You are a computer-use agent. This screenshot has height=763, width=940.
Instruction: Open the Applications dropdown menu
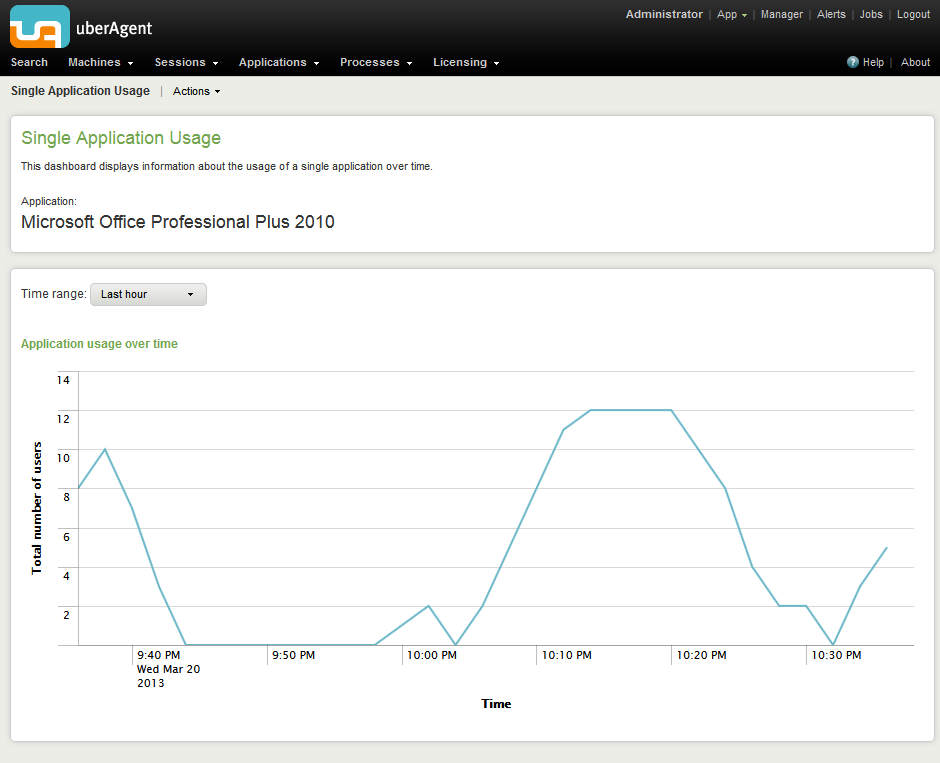(279, 62)
